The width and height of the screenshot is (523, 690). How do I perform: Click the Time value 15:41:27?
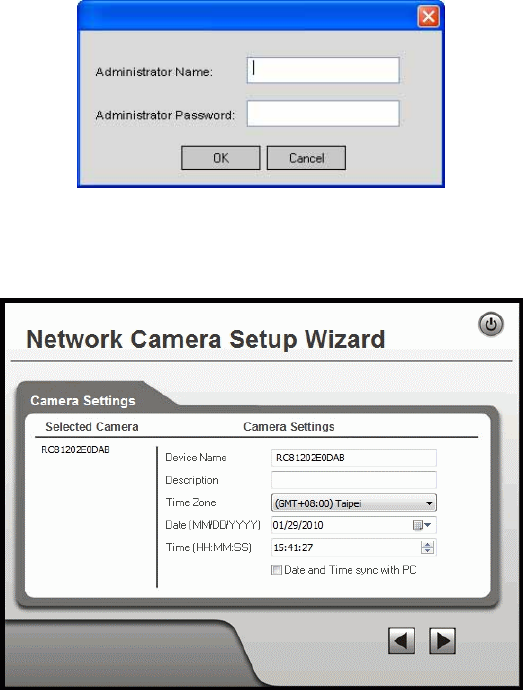(x=293, y=547)
